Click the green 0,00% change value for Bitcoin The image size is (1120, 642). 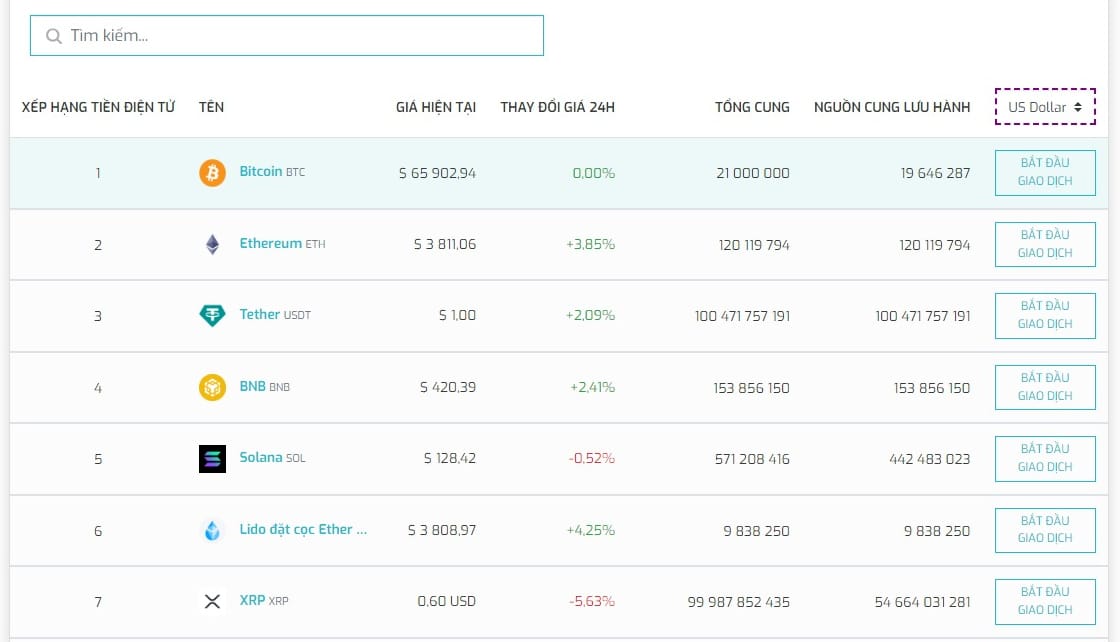[x=593, y=172]
